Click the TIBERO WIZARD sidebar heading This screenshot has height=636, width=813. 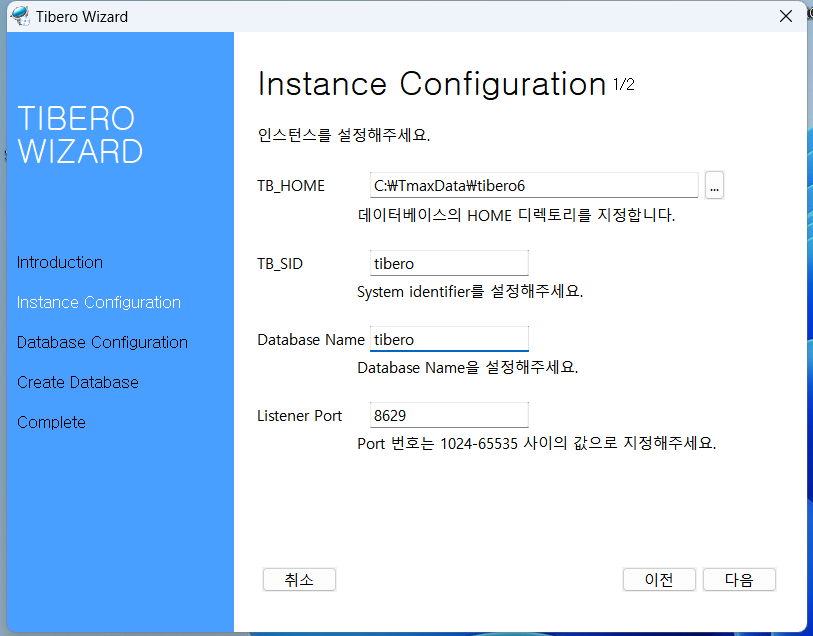tap(80, 134)
